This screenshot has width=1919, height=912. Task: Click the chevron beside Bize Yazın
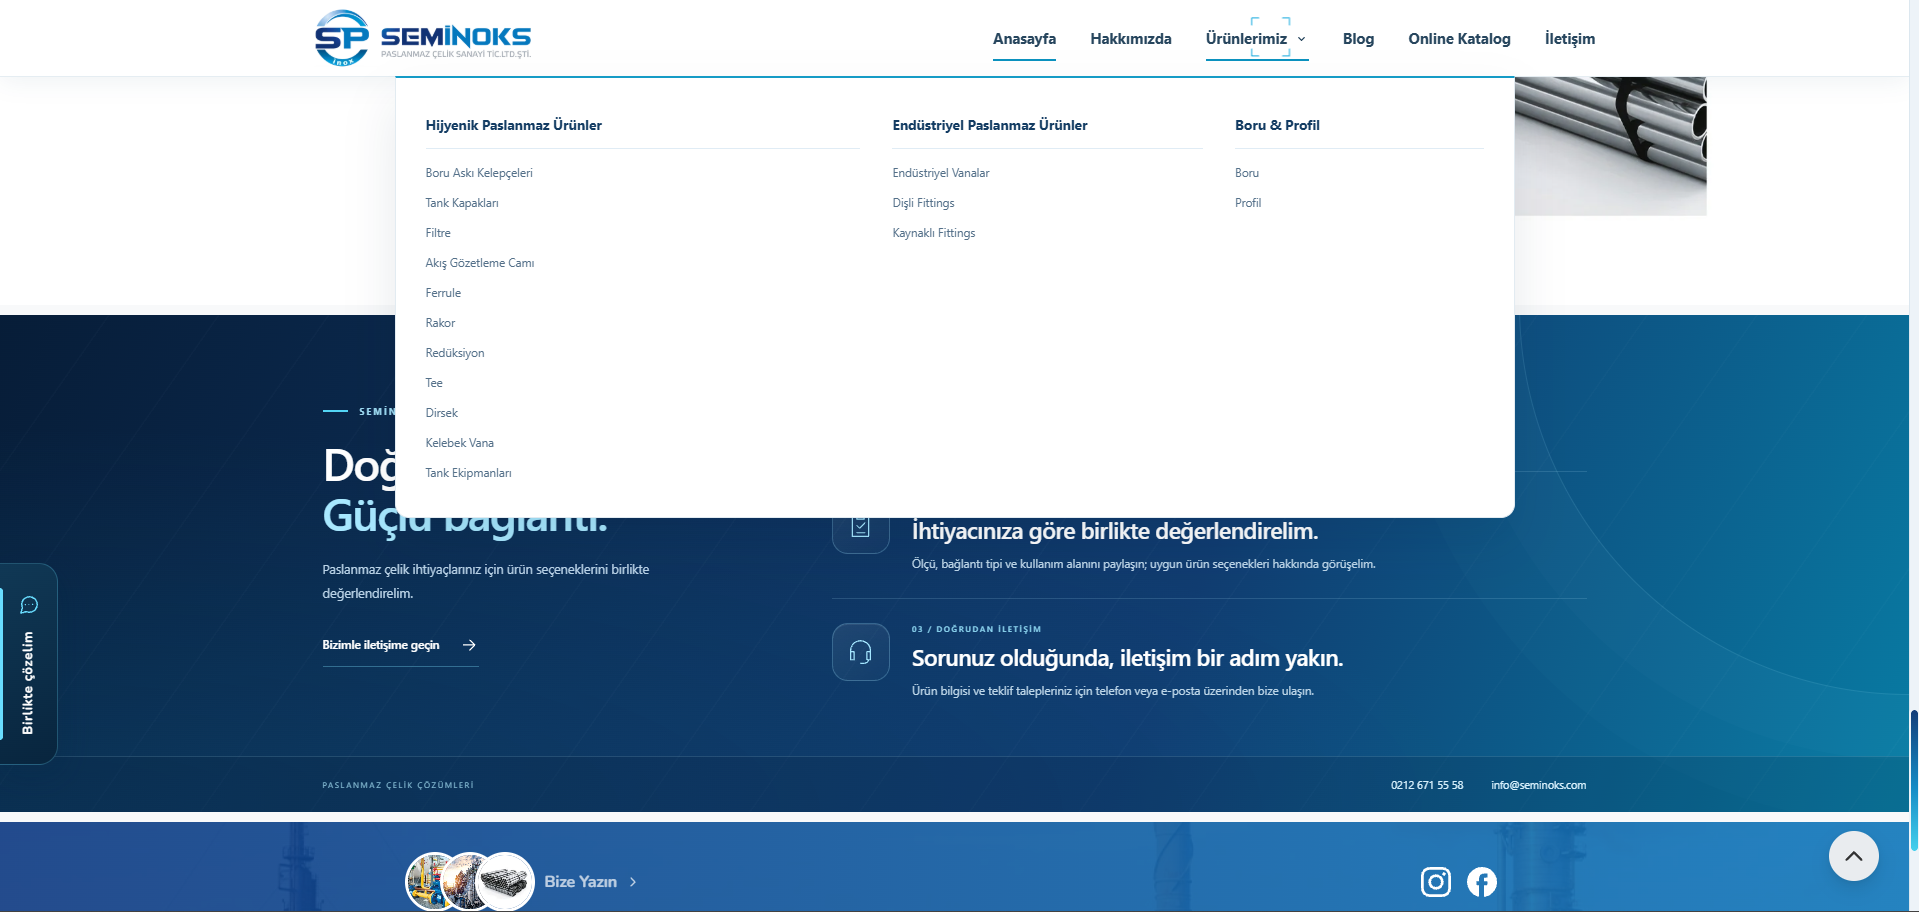pyautogui.click(x=633, y=882)
